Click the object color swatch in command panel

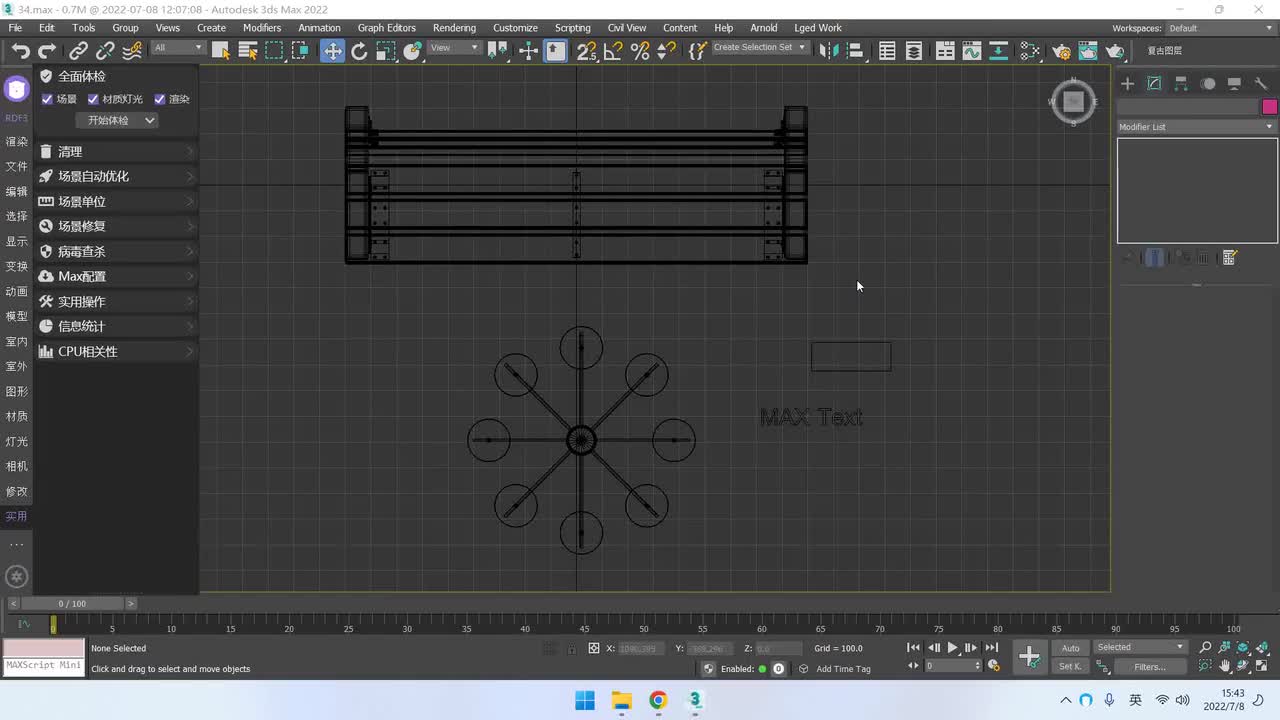coord(1269,107)
